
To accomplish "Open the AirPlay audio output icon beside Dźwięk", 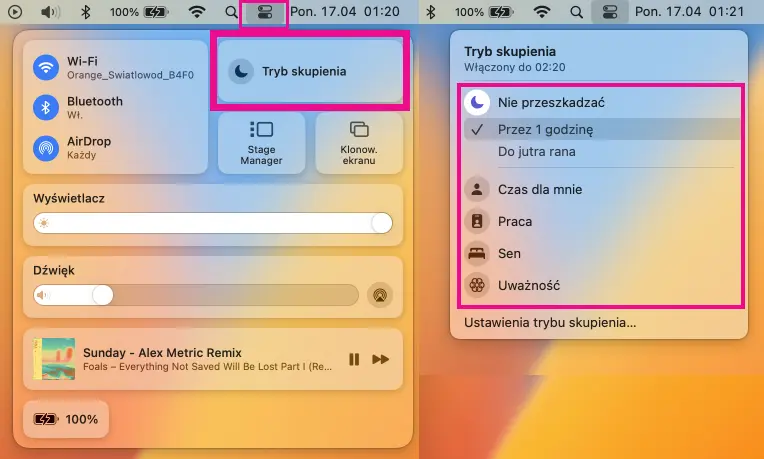I will pos(380,295).
